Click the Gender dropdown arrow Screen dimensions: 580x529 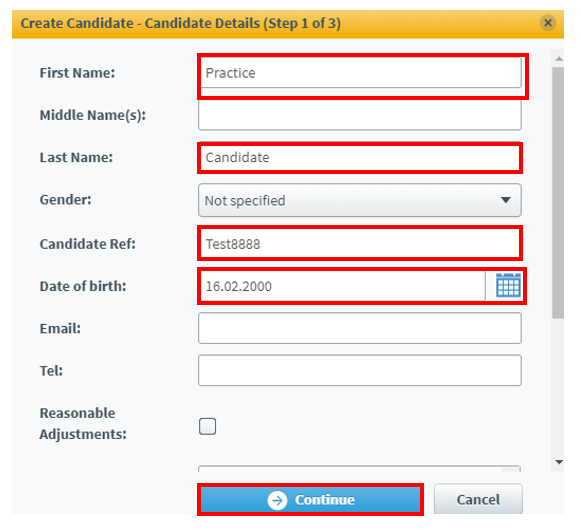point(505,200)
